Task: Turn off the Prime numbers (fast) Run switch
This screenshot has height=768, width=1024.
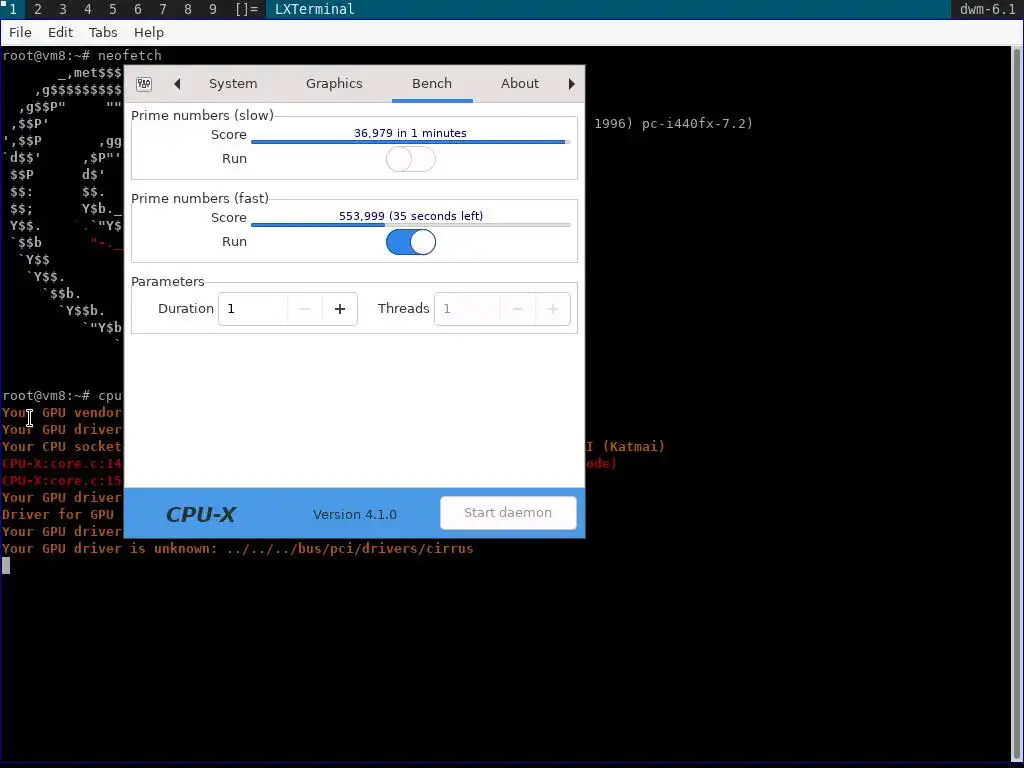Action: pyautogui.click(x=411, y=242)
